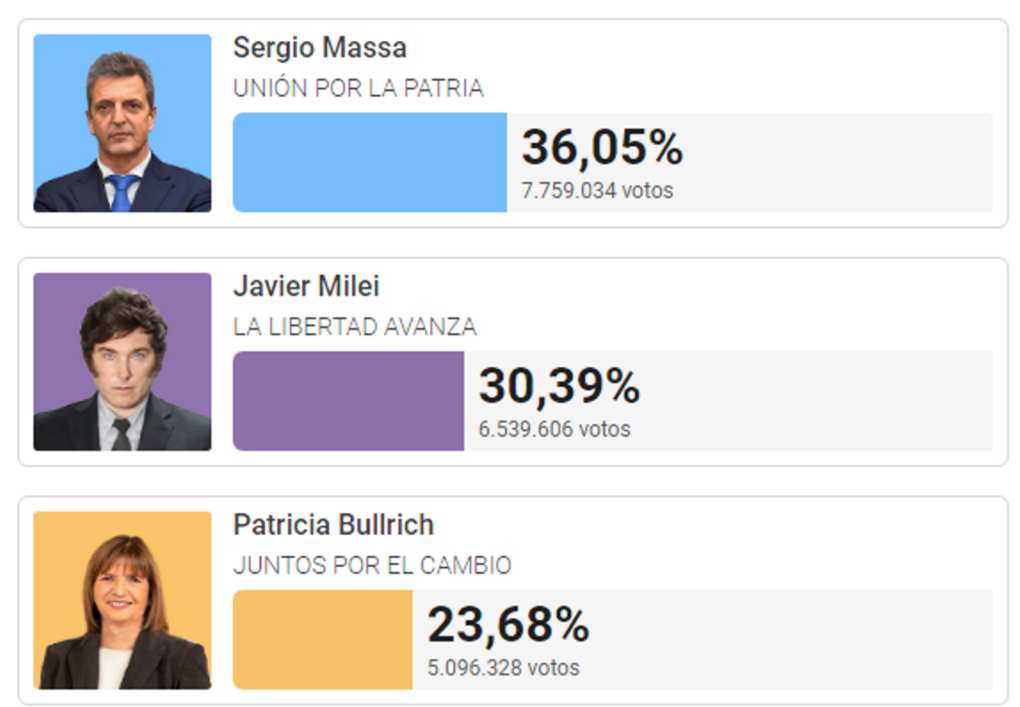1020x707 pixels.
Task: Click Sergio Massa's candidate photo
Action: point(122,123)
